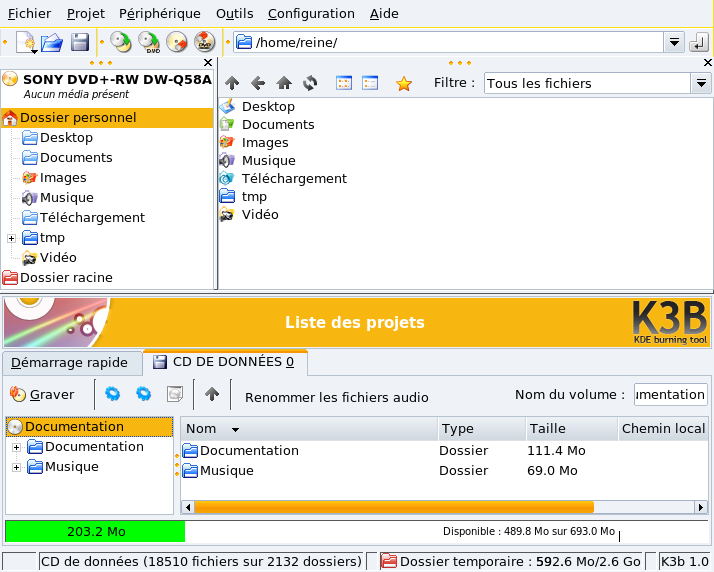Click the Graver button
The height and width of the screenshot is (572, 714).
coord(42,395)
